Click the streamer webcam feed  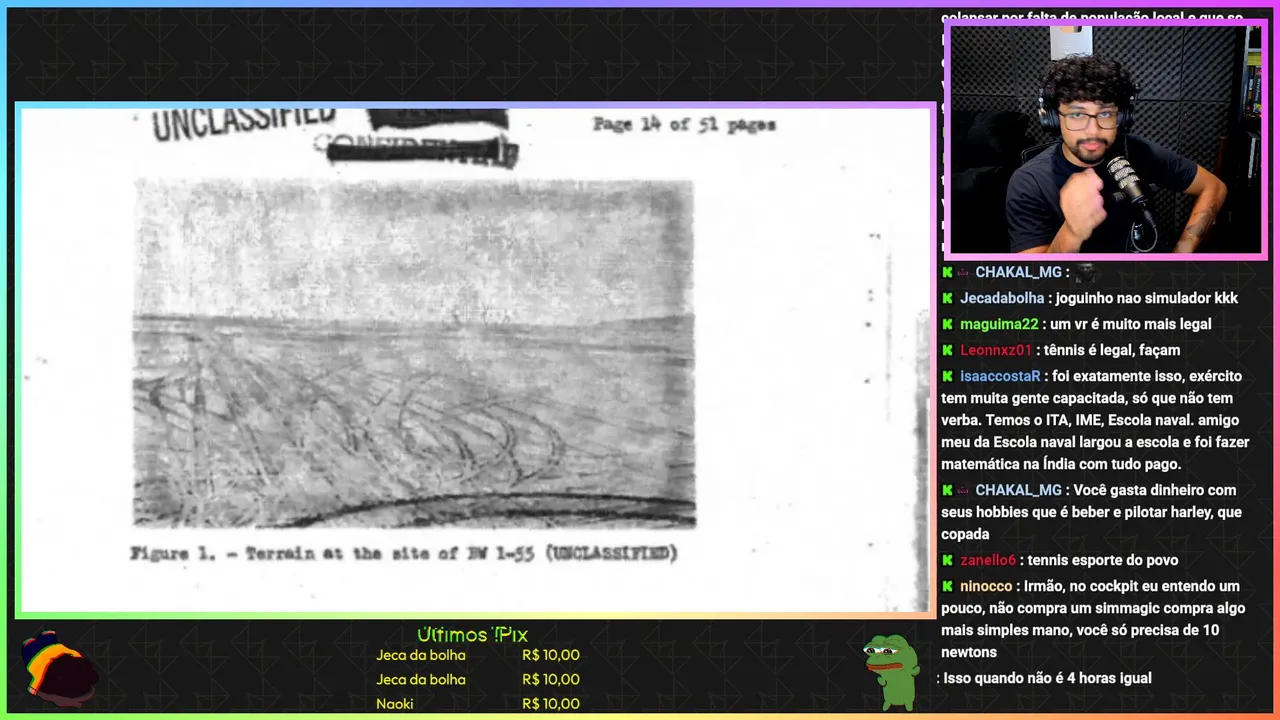[x=1105, y=140]
